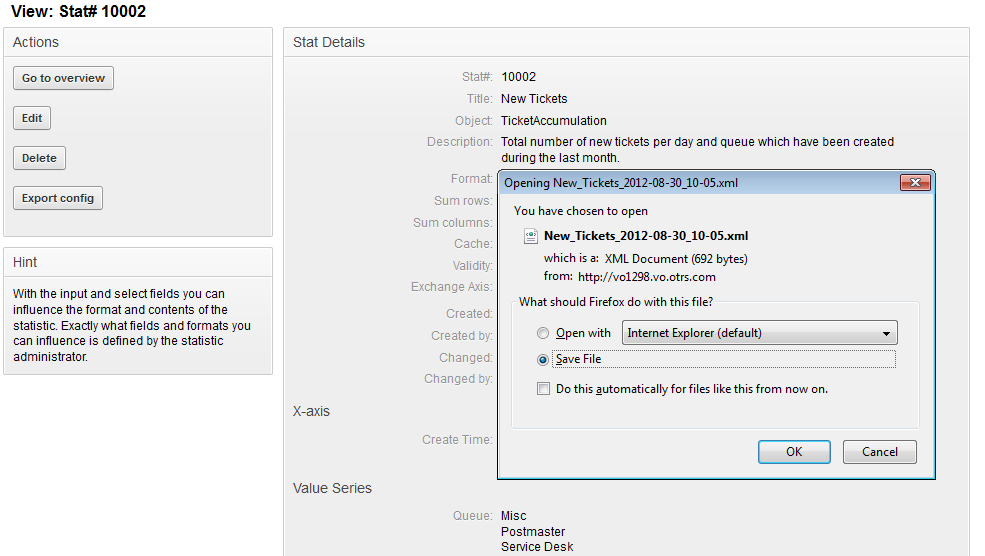Click the Service Desk queue entry

coord(537,547)
